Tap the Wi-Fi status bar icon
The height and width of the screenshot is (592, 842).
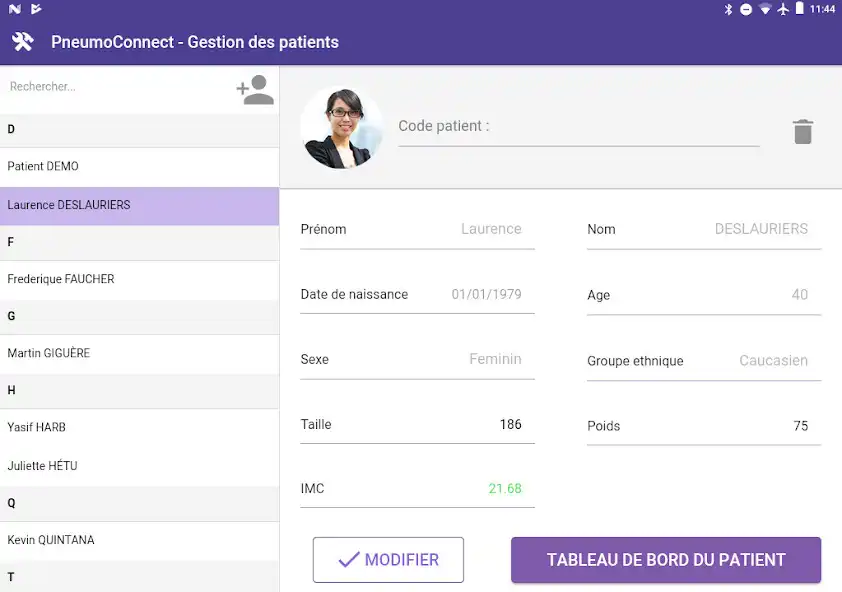point(765,9)
